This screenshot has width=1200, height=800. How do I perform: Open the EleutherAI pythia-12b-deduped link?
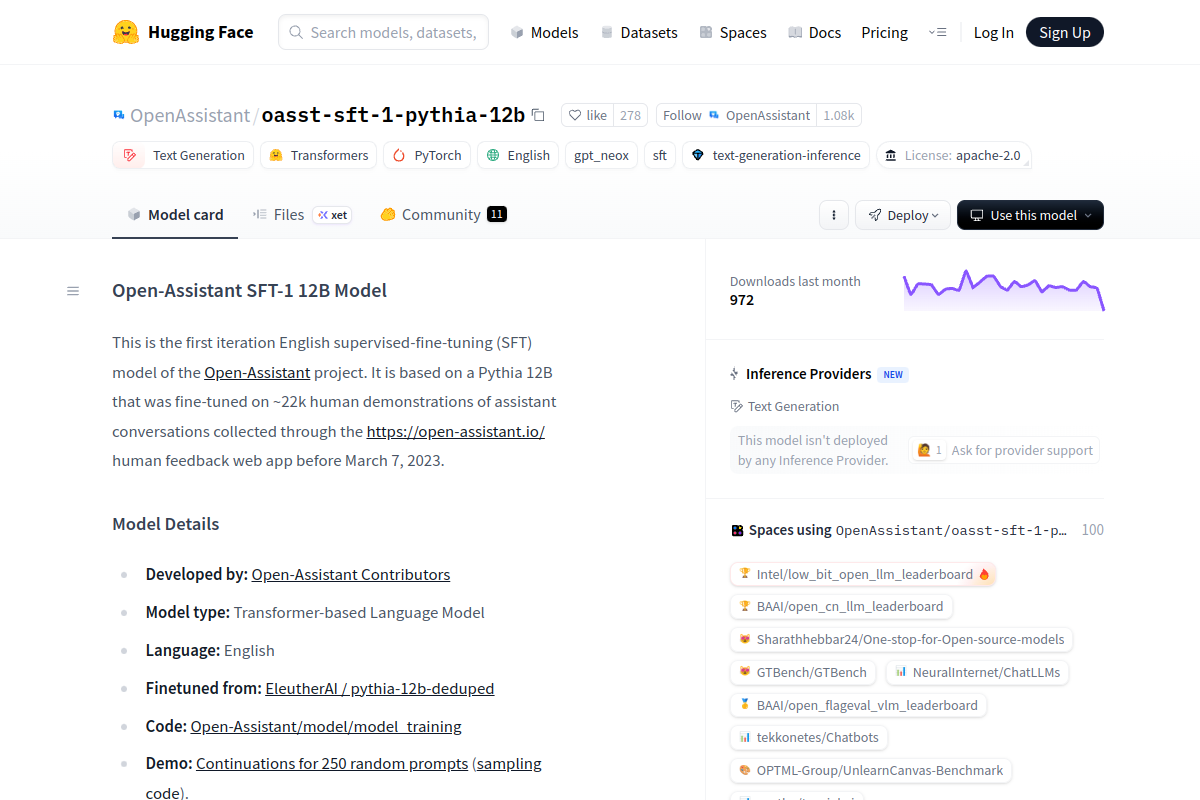point(379,688)
